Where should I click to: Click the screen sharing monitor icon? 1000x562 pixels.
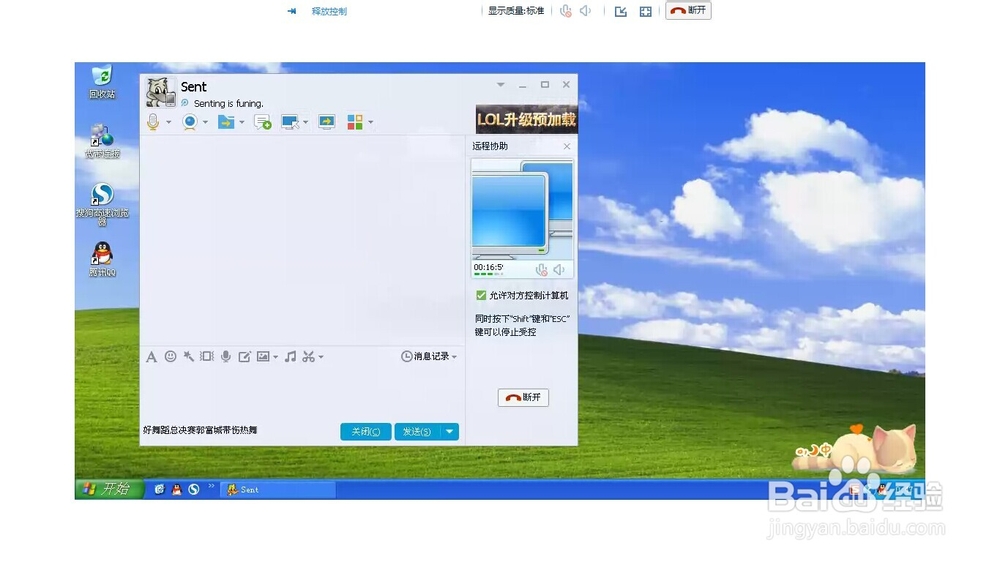coord(327,122)
